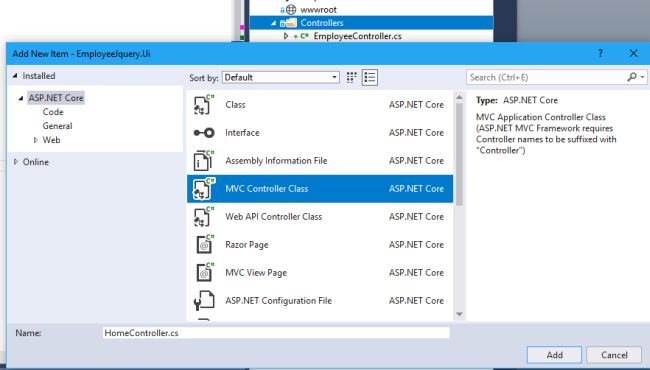The image size is (650, 370).
Task: Select Controllers label in Solution Explorer
Action: (322, 23)
